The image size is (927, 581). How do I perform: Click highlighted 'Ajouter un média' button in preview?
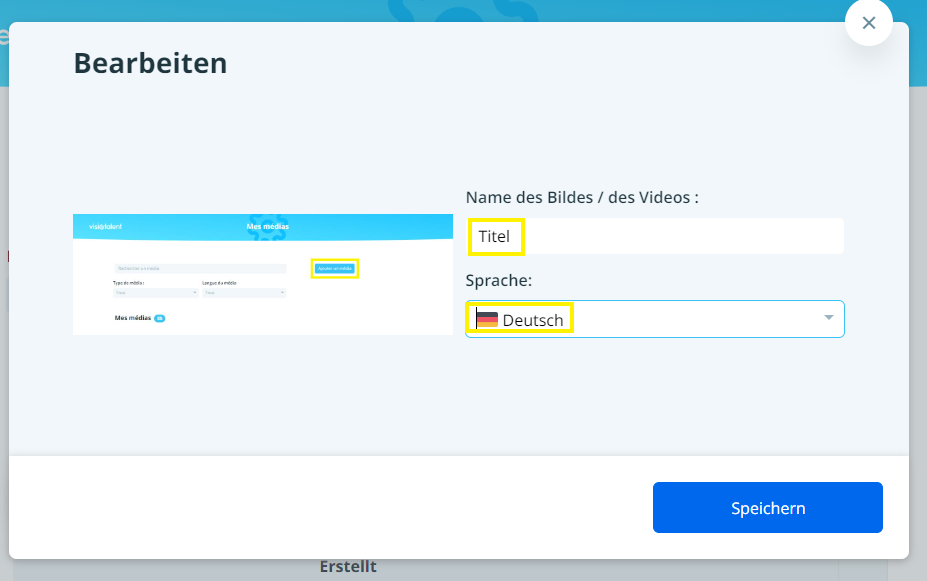[x=335, y=268]
